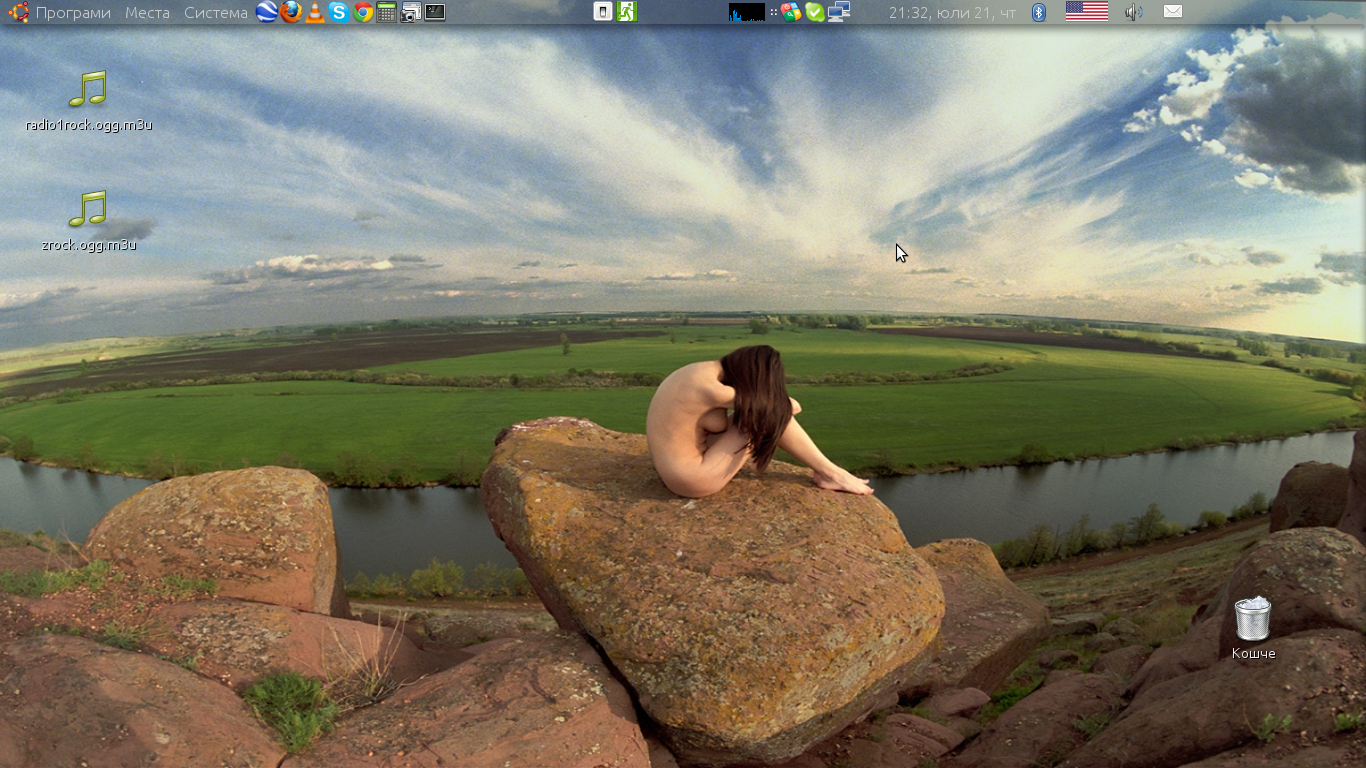Launch the Firefox browser

click(x=290, y=12)
